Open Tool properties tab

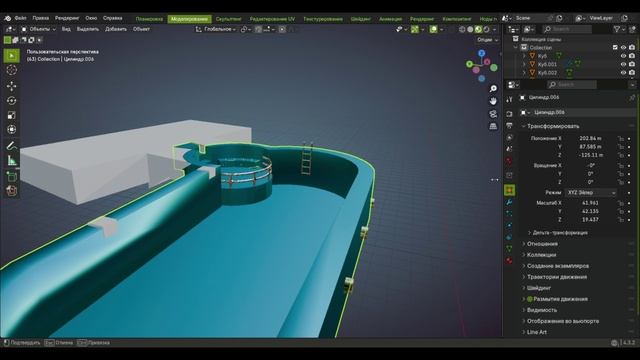click(x=509, y=99)
